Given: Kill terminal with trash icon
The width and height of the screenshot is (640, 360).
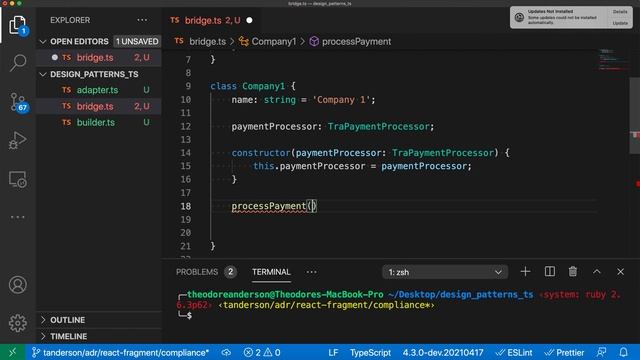Looking at the screenshot, I should (573, 271).
